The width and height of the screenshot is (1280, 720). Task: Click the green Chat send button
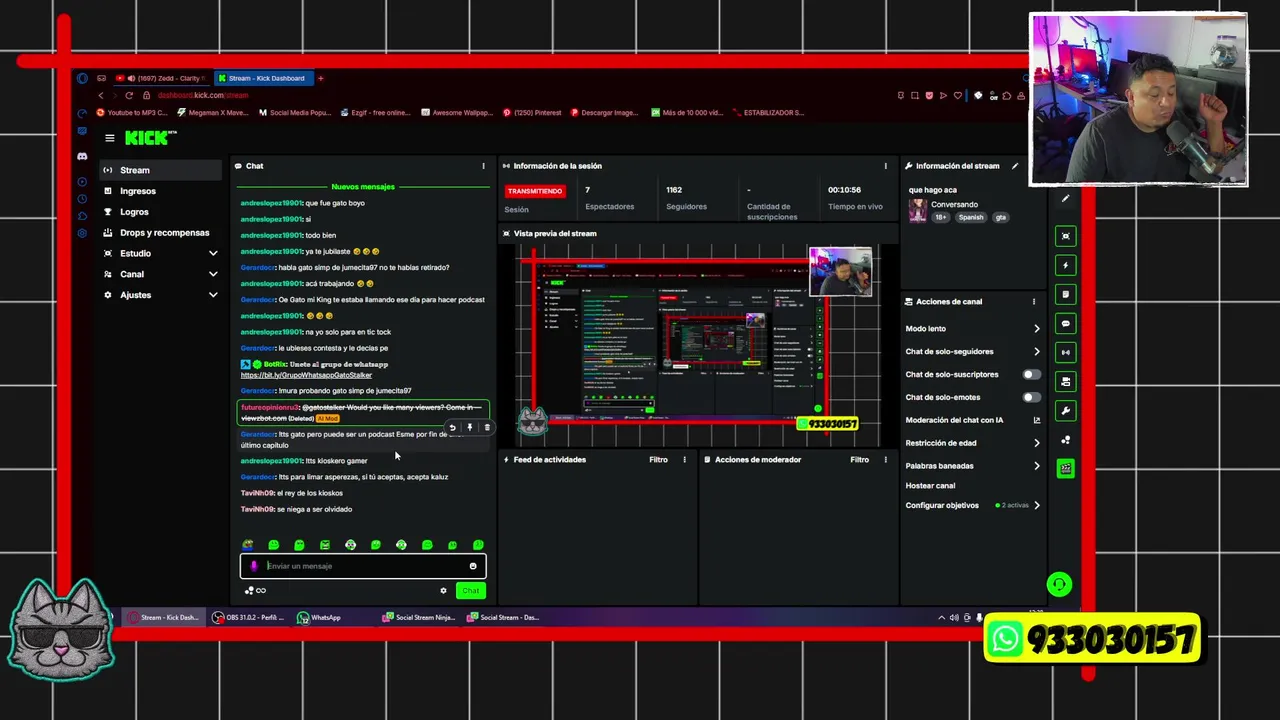click(x=470, y=590)
